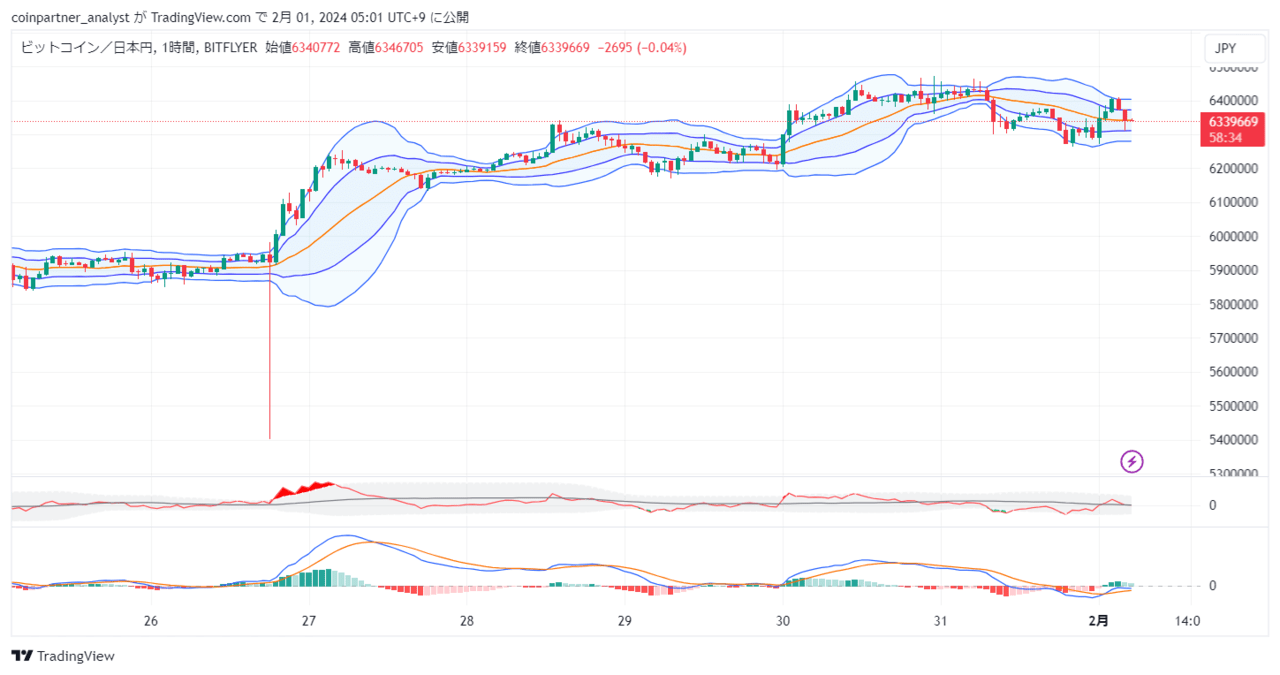
Task: Click the long red wick spike on chart
Action: pos(269,360)
